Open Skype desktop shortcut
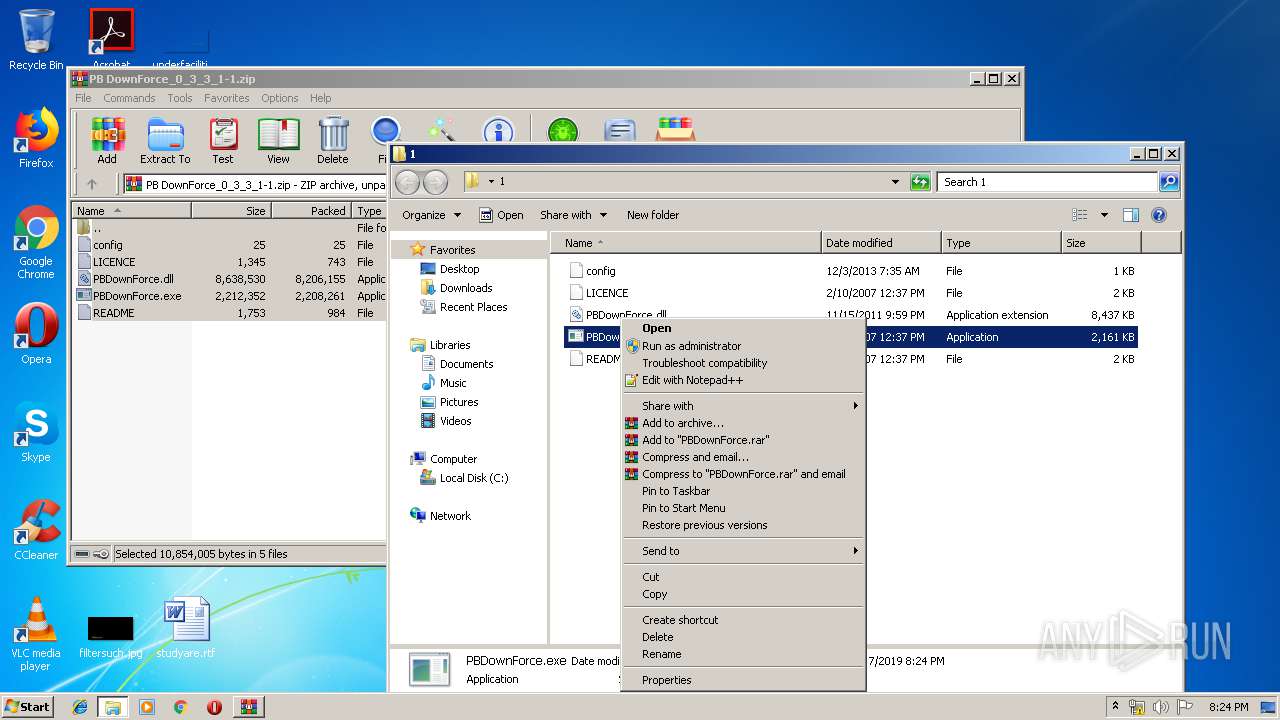1280x720 pixels. click(x=36, y=432)
